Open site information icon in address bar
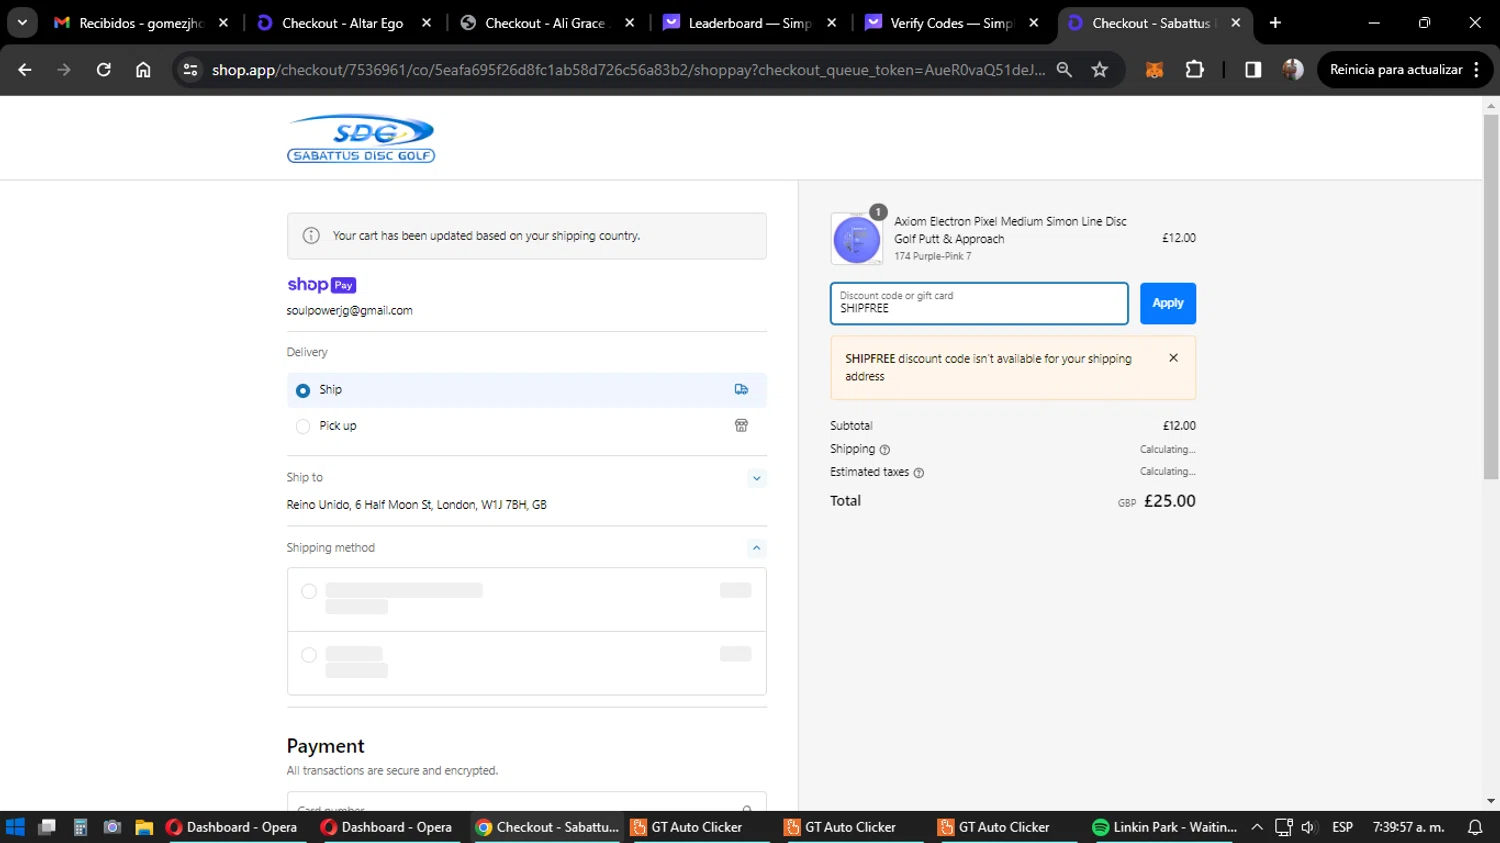Image resolution: width=1500 pixels, height=843 pixels. pos(190,70)
